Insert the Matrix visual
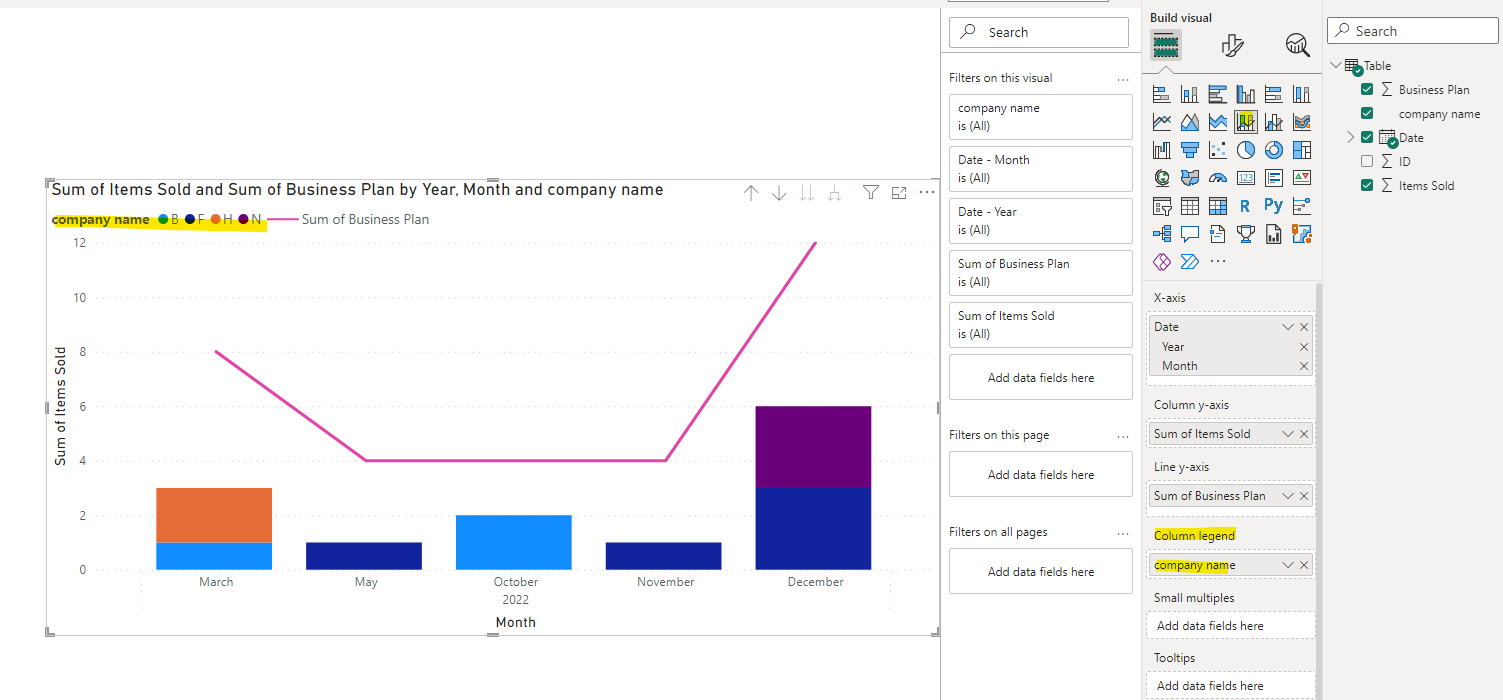The image size is (1503, 700). [1218, 206]
